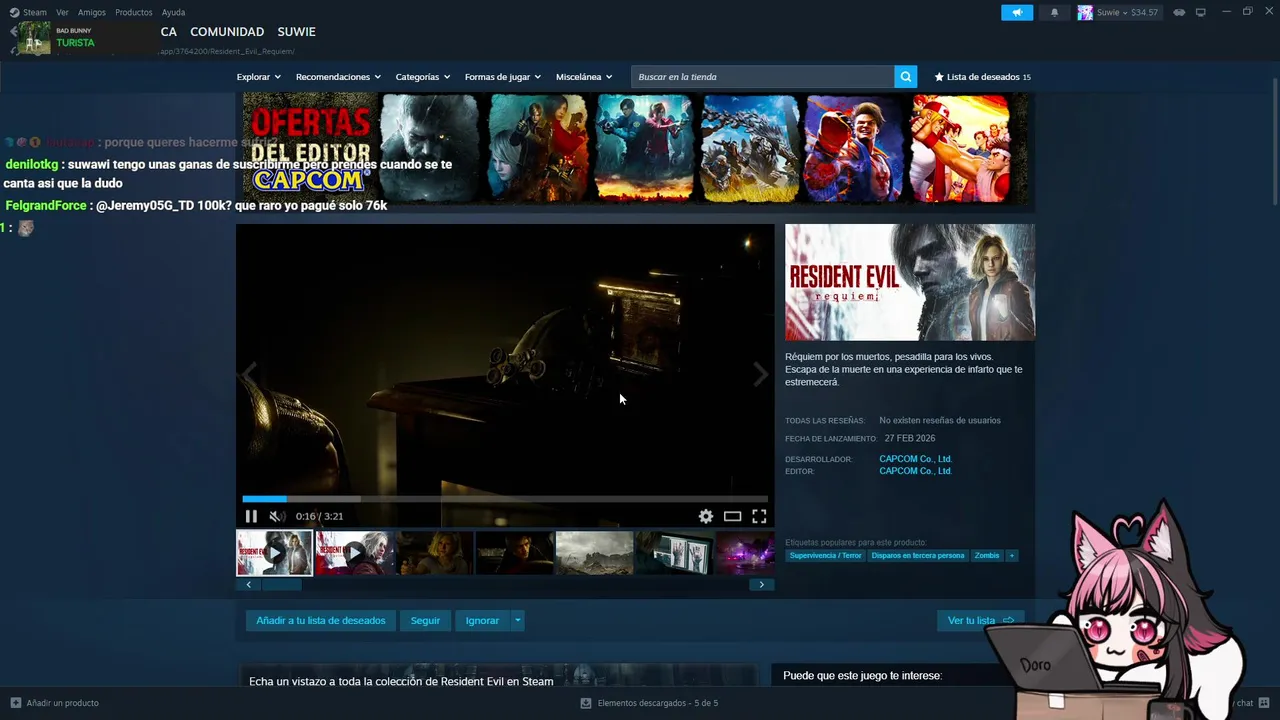Viewport: 1280px width, 720px height.
Task: Open CAPCOM Co., Ltd. editor link
Action: click(915, 471)
